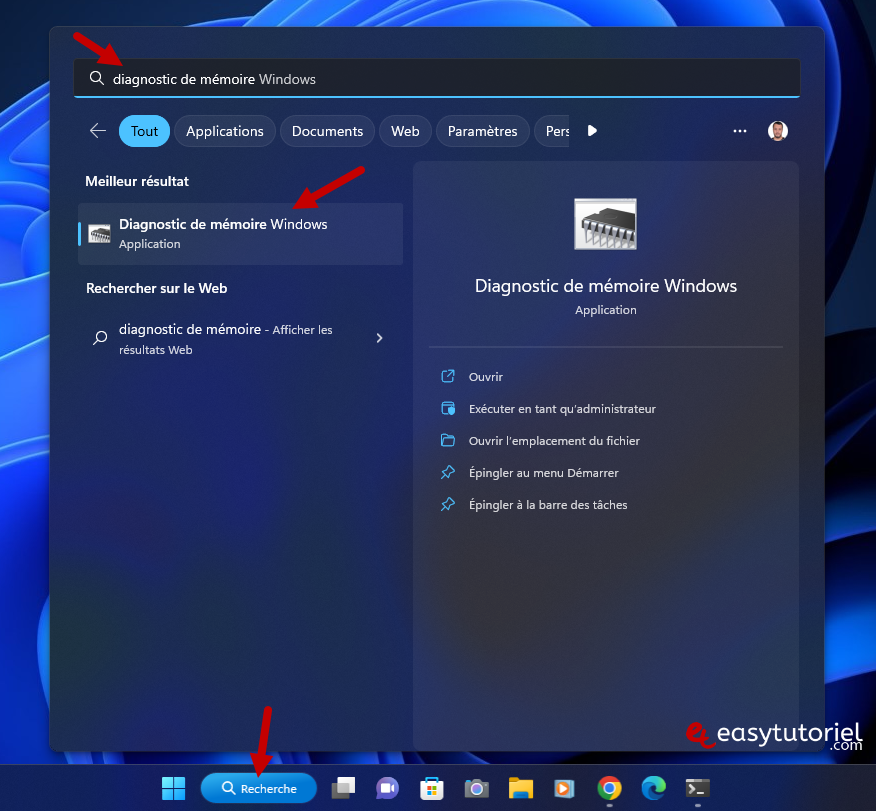
Task: Expand web result with chevron arrow
Action: [x=379, y=338]
